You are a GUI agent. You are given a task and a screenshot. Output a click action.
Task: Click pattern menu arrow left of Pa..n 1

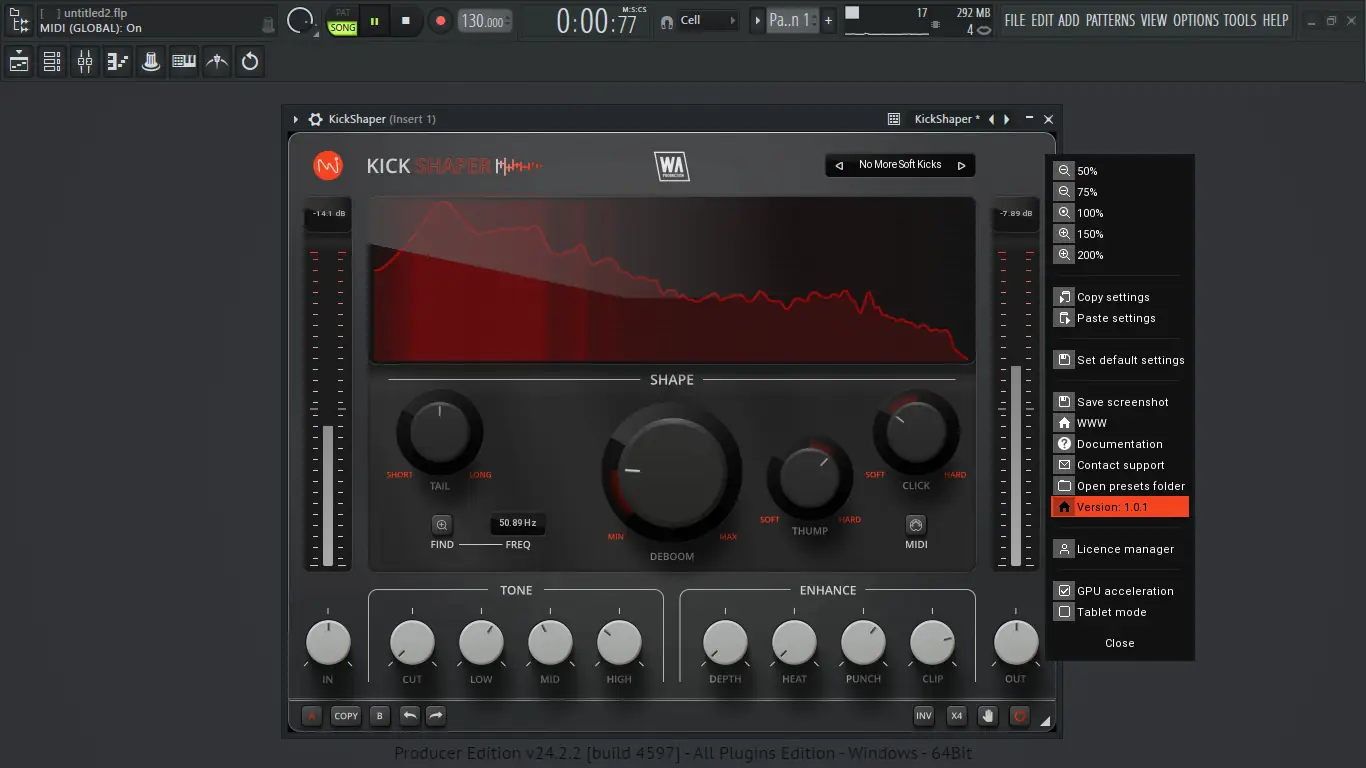coord(757,20)
